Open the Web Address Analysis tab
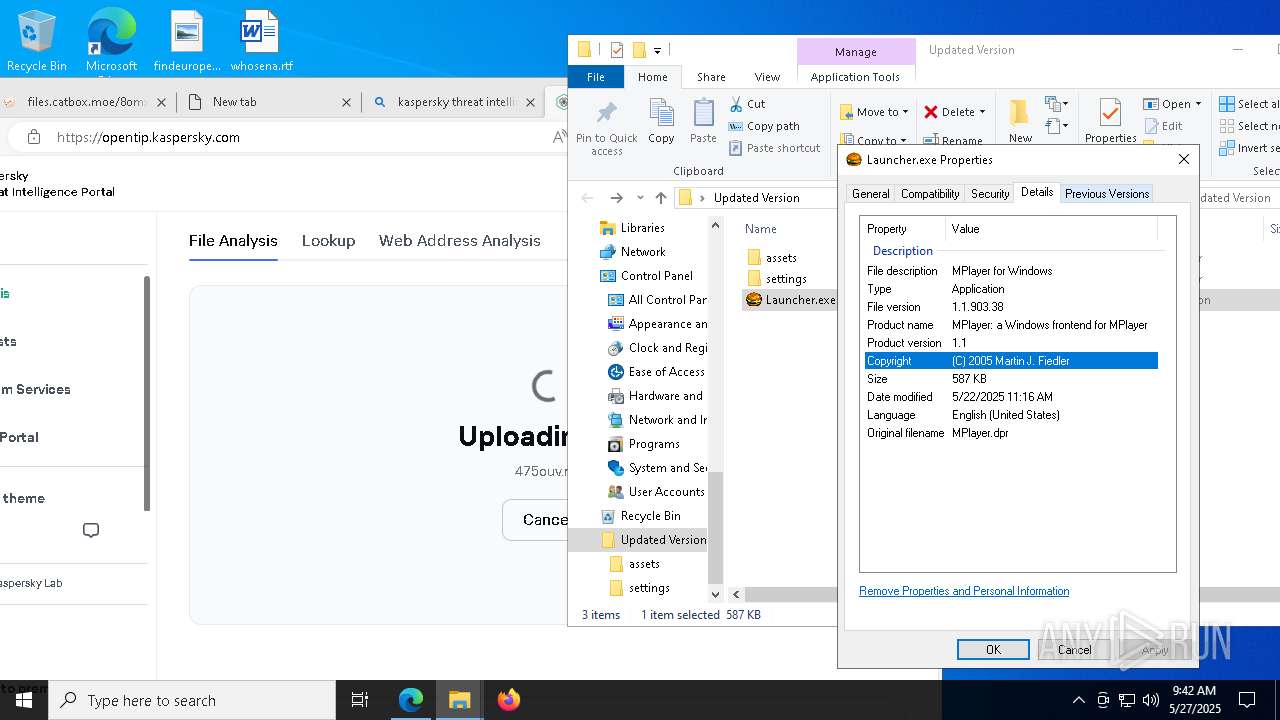 click(459, 241)
